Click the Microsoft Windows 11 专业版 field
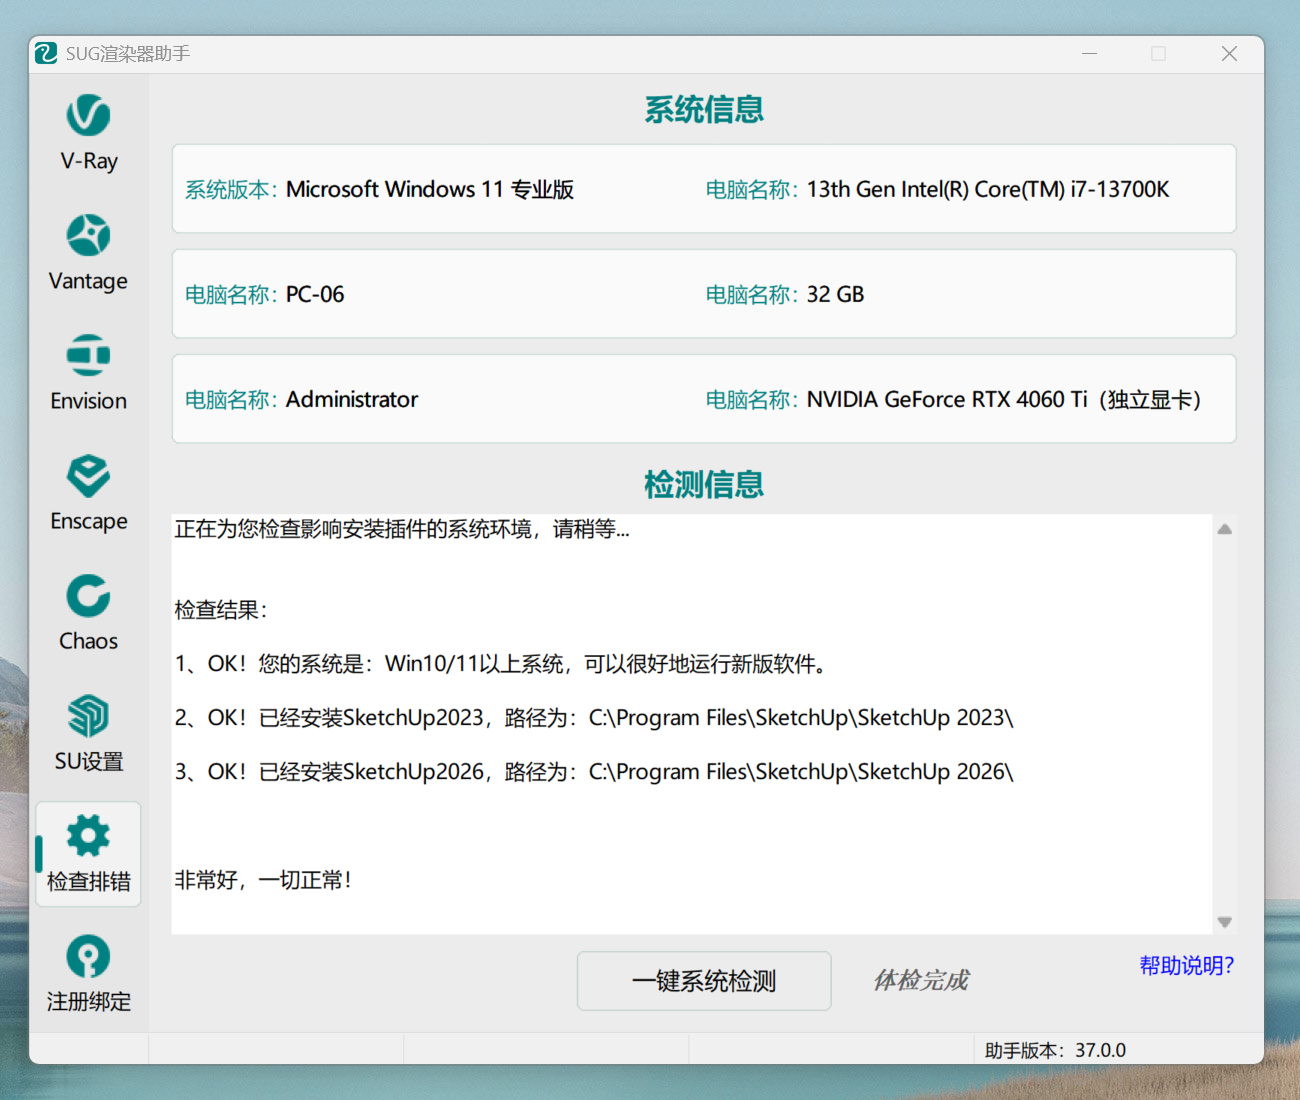Screen dimensions: 1300x1100 coord(429,190)
